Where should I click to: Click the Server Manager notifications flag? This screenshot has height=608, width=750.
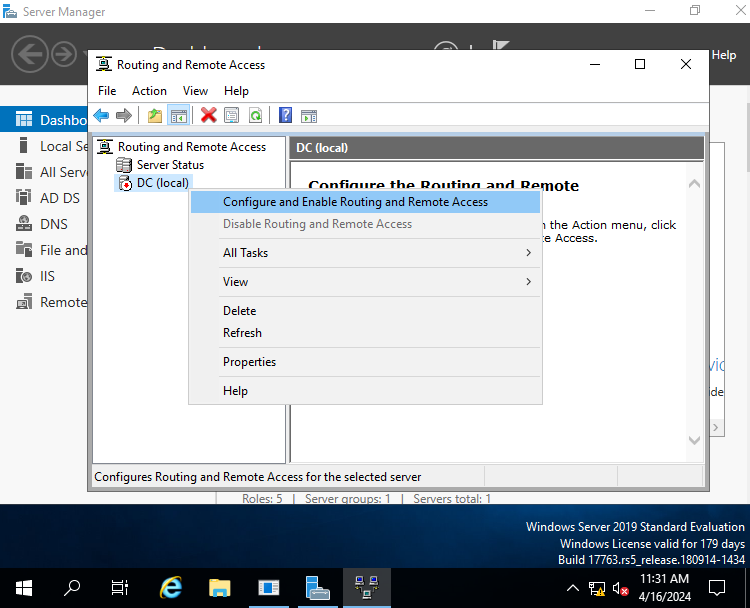500,45
